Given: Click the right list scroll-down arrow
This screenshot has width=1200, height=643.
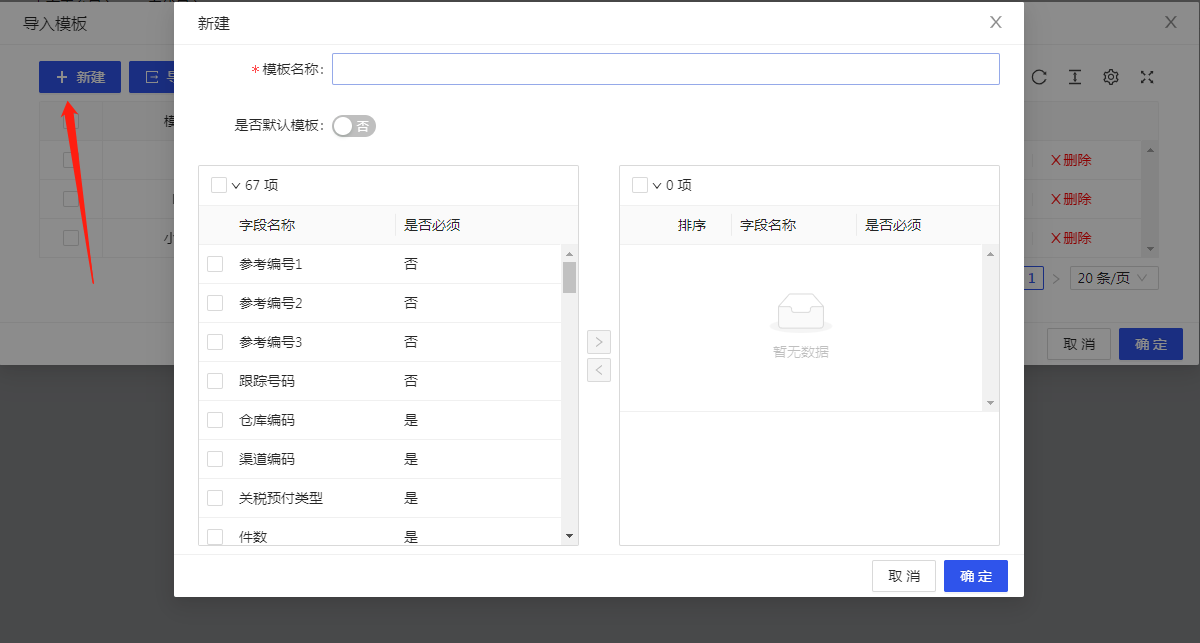Looking at the screenshot, I should pyautogui.click(x=990, y=403).
